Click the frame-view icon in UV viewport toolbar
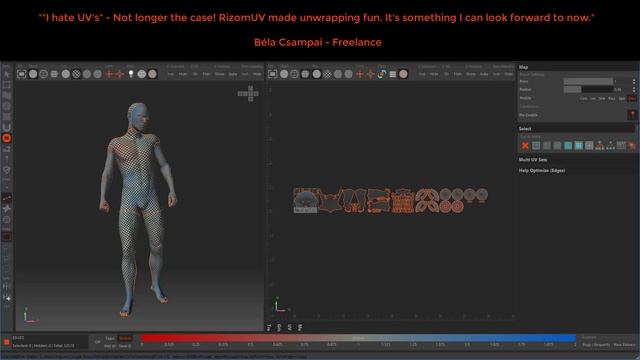Screen dimensions: 640x360 273,74
